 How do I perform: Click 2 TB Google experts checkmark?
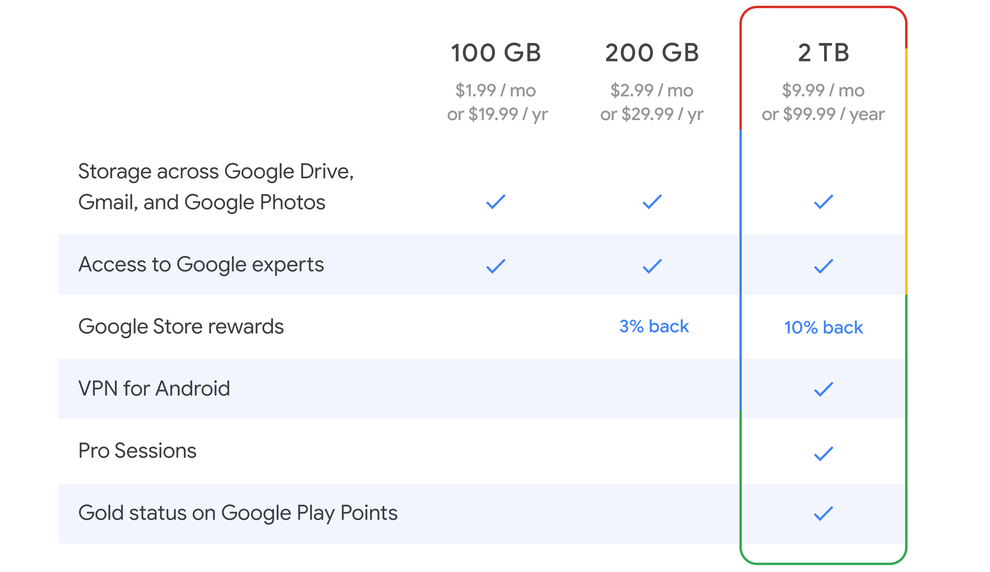823,266
